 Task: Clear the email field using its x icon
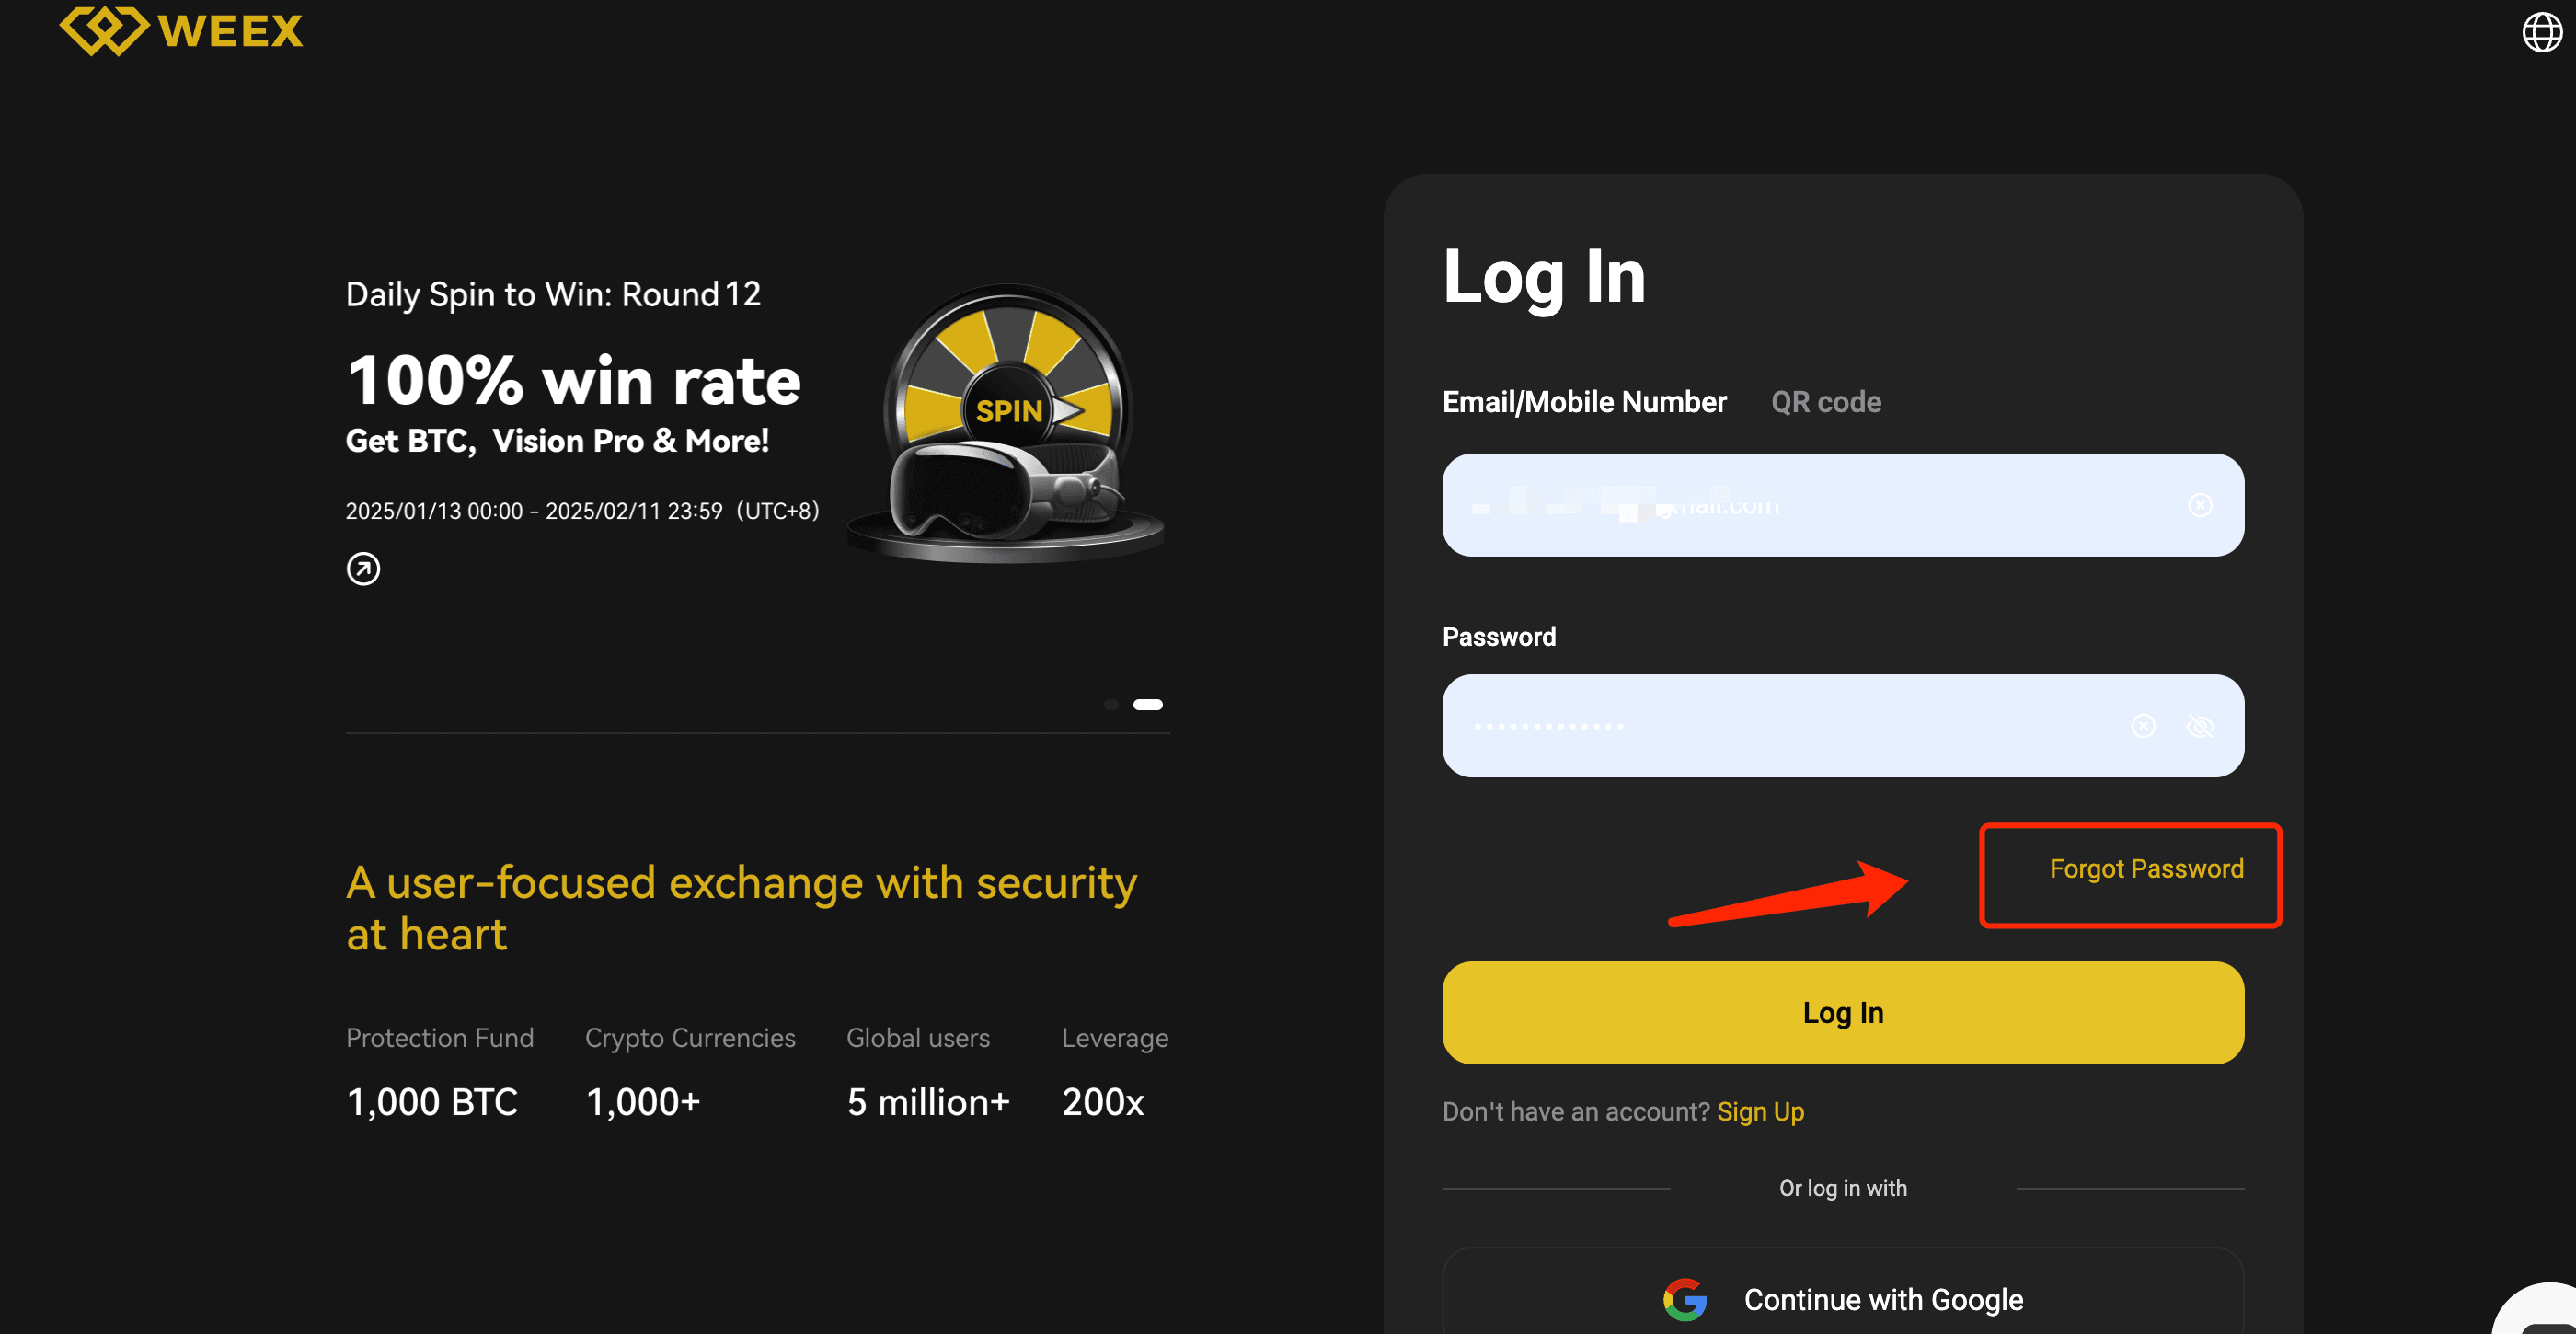click(x=2202, y=505)
